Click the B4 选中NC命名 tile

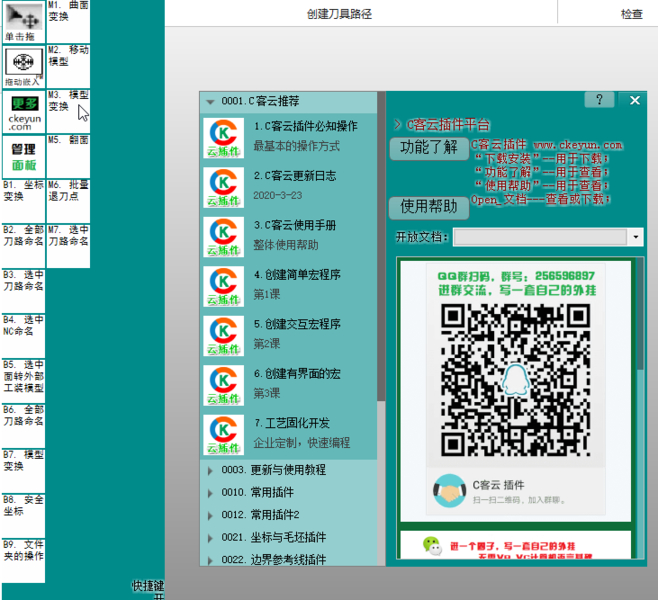coord(24,336)
